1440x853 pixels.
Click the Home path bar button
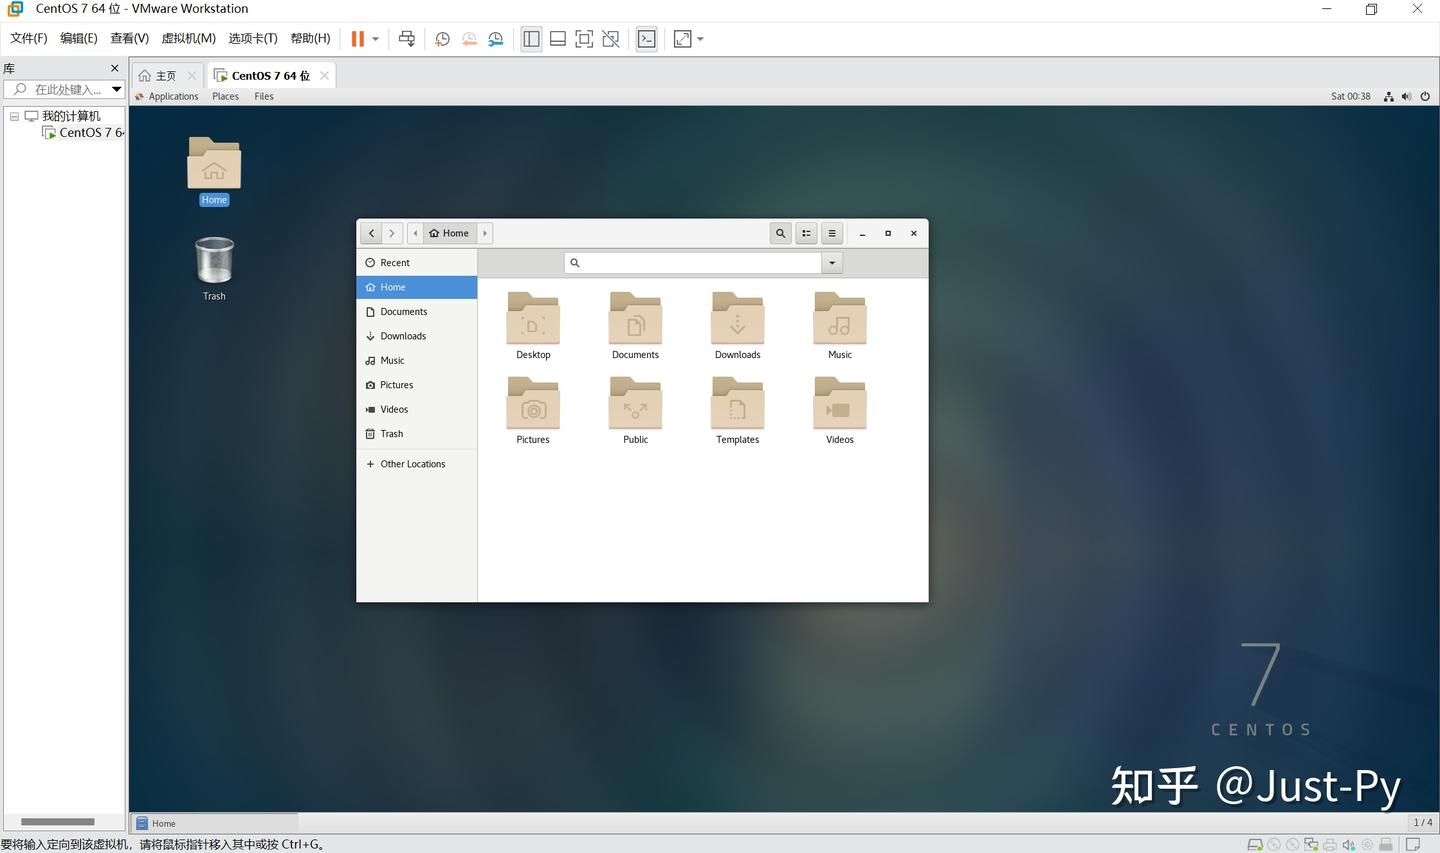click(449, 233)
